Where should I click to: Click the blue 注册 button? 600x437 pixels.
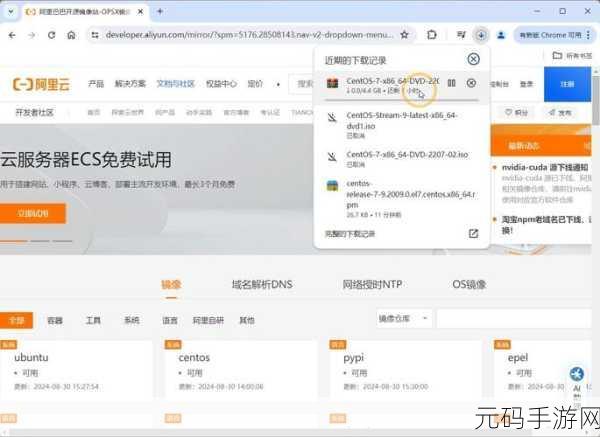tap(567, 84)
